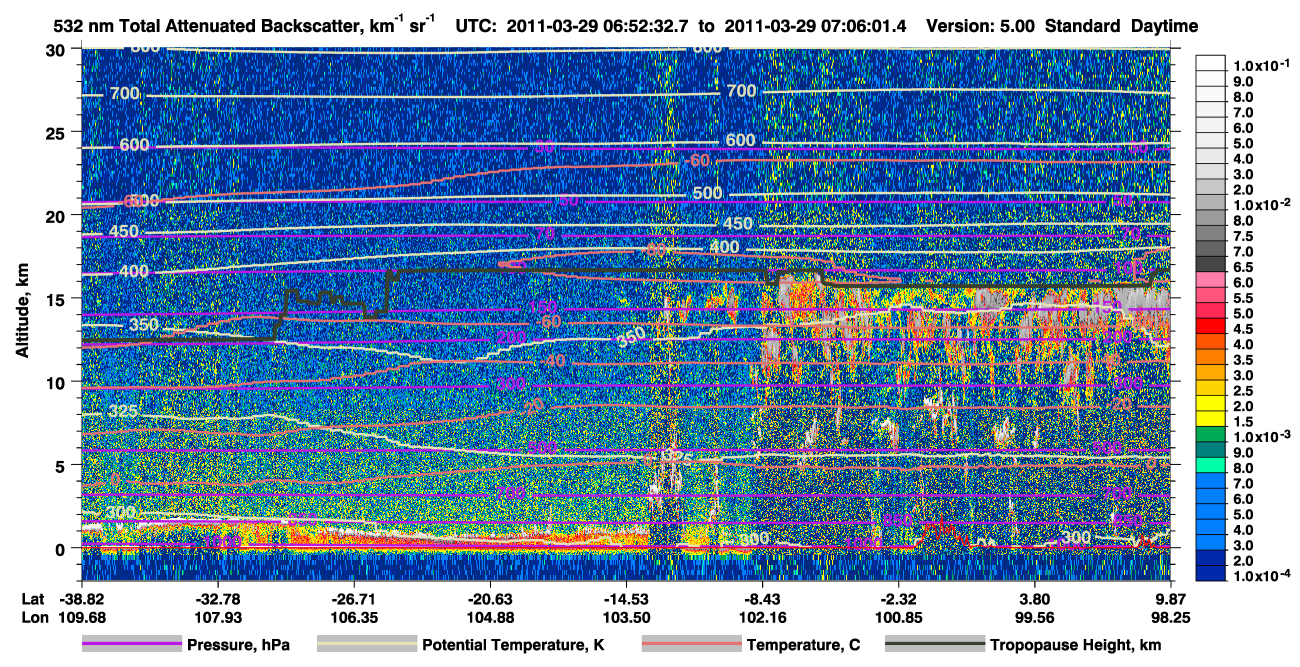This screenshot has width=1300, height=667.
Task: Click the magenta Pressure legend line sample
Action: click(x=131, y=645)
